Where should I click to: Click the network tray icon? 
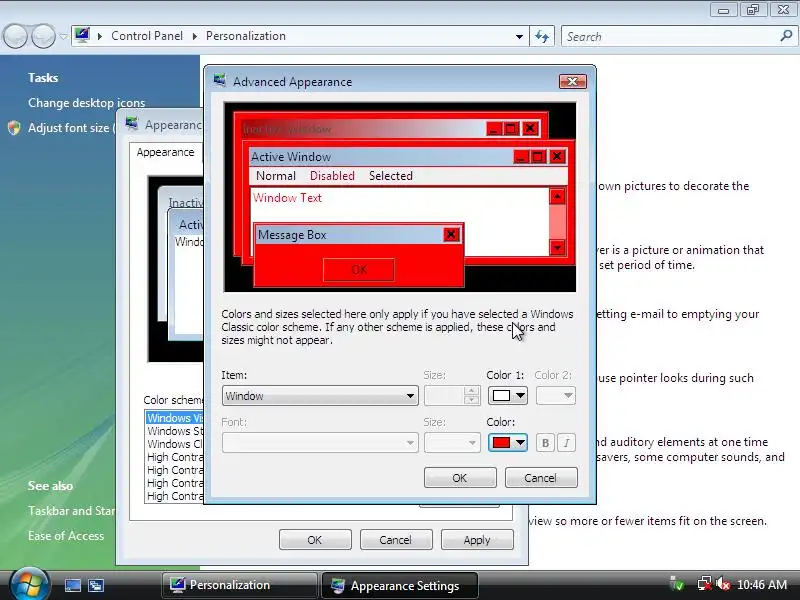tap(704, 584)
